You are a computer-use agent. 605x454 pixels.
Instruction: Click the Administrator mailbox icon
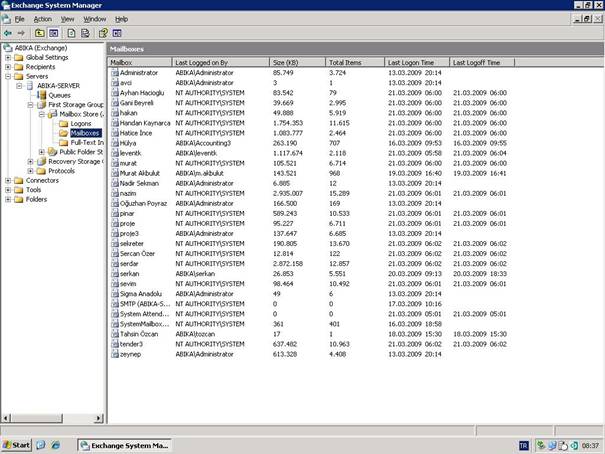click(x=115, y=73)
